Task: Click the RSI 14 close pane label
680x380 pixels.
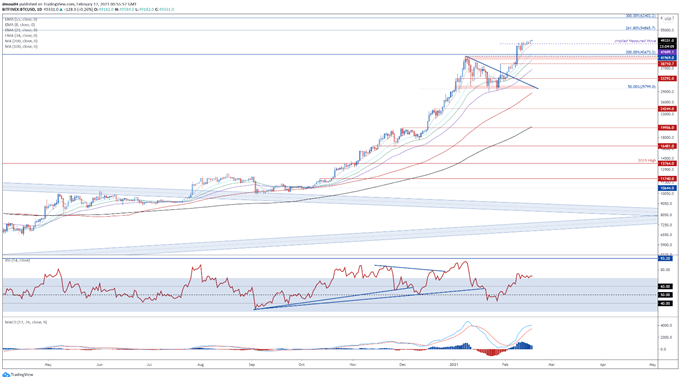Action: [17, 260]
